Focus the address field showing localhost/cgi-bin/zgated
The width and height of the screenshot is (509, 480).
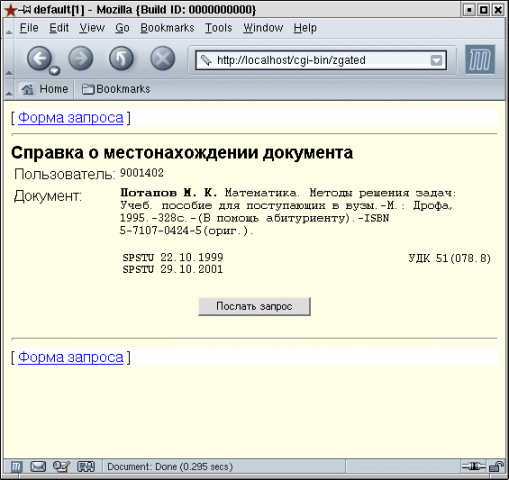point(321,60)
